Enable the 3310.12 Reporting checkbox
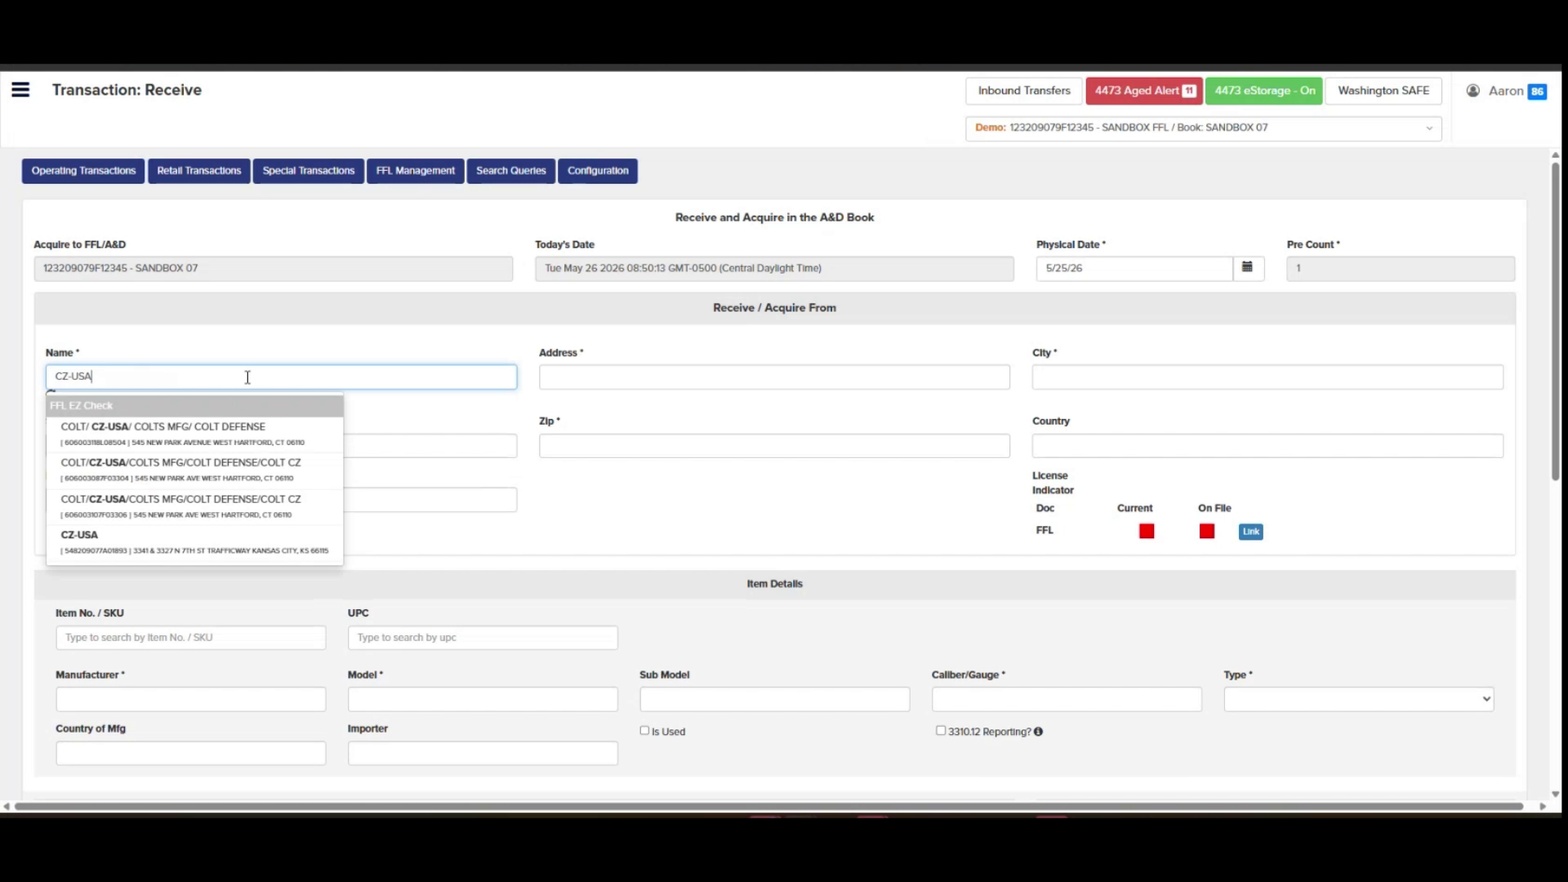 tap(940, 731)
